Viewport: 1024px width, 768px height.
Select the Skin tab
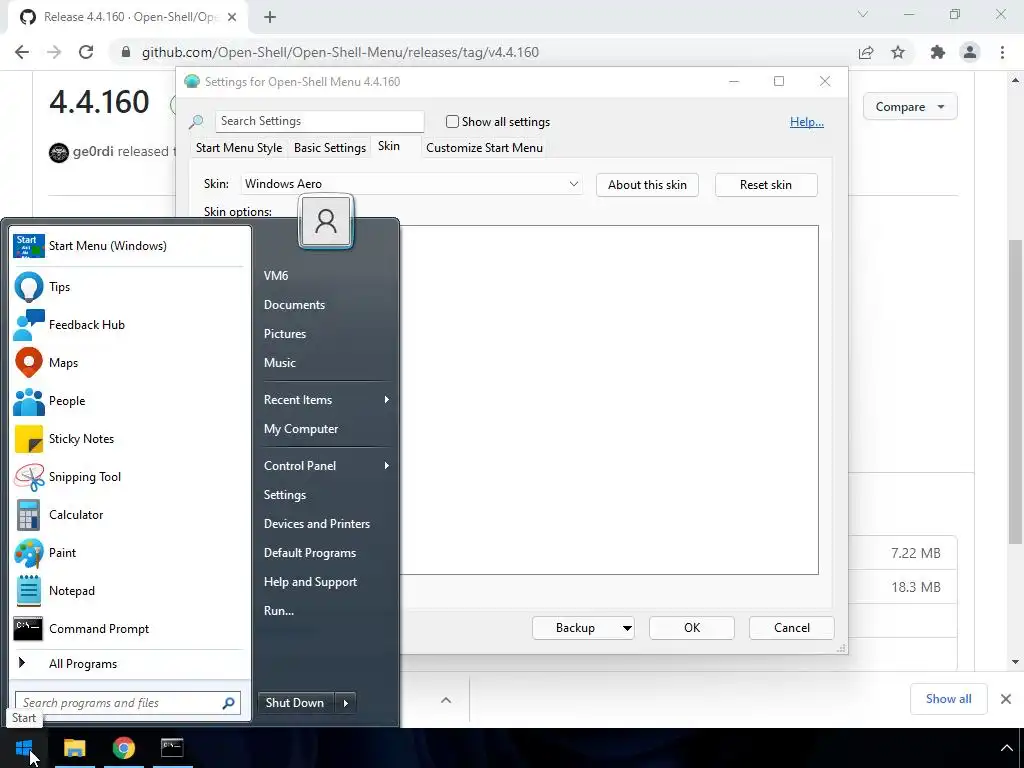(389, 146)
